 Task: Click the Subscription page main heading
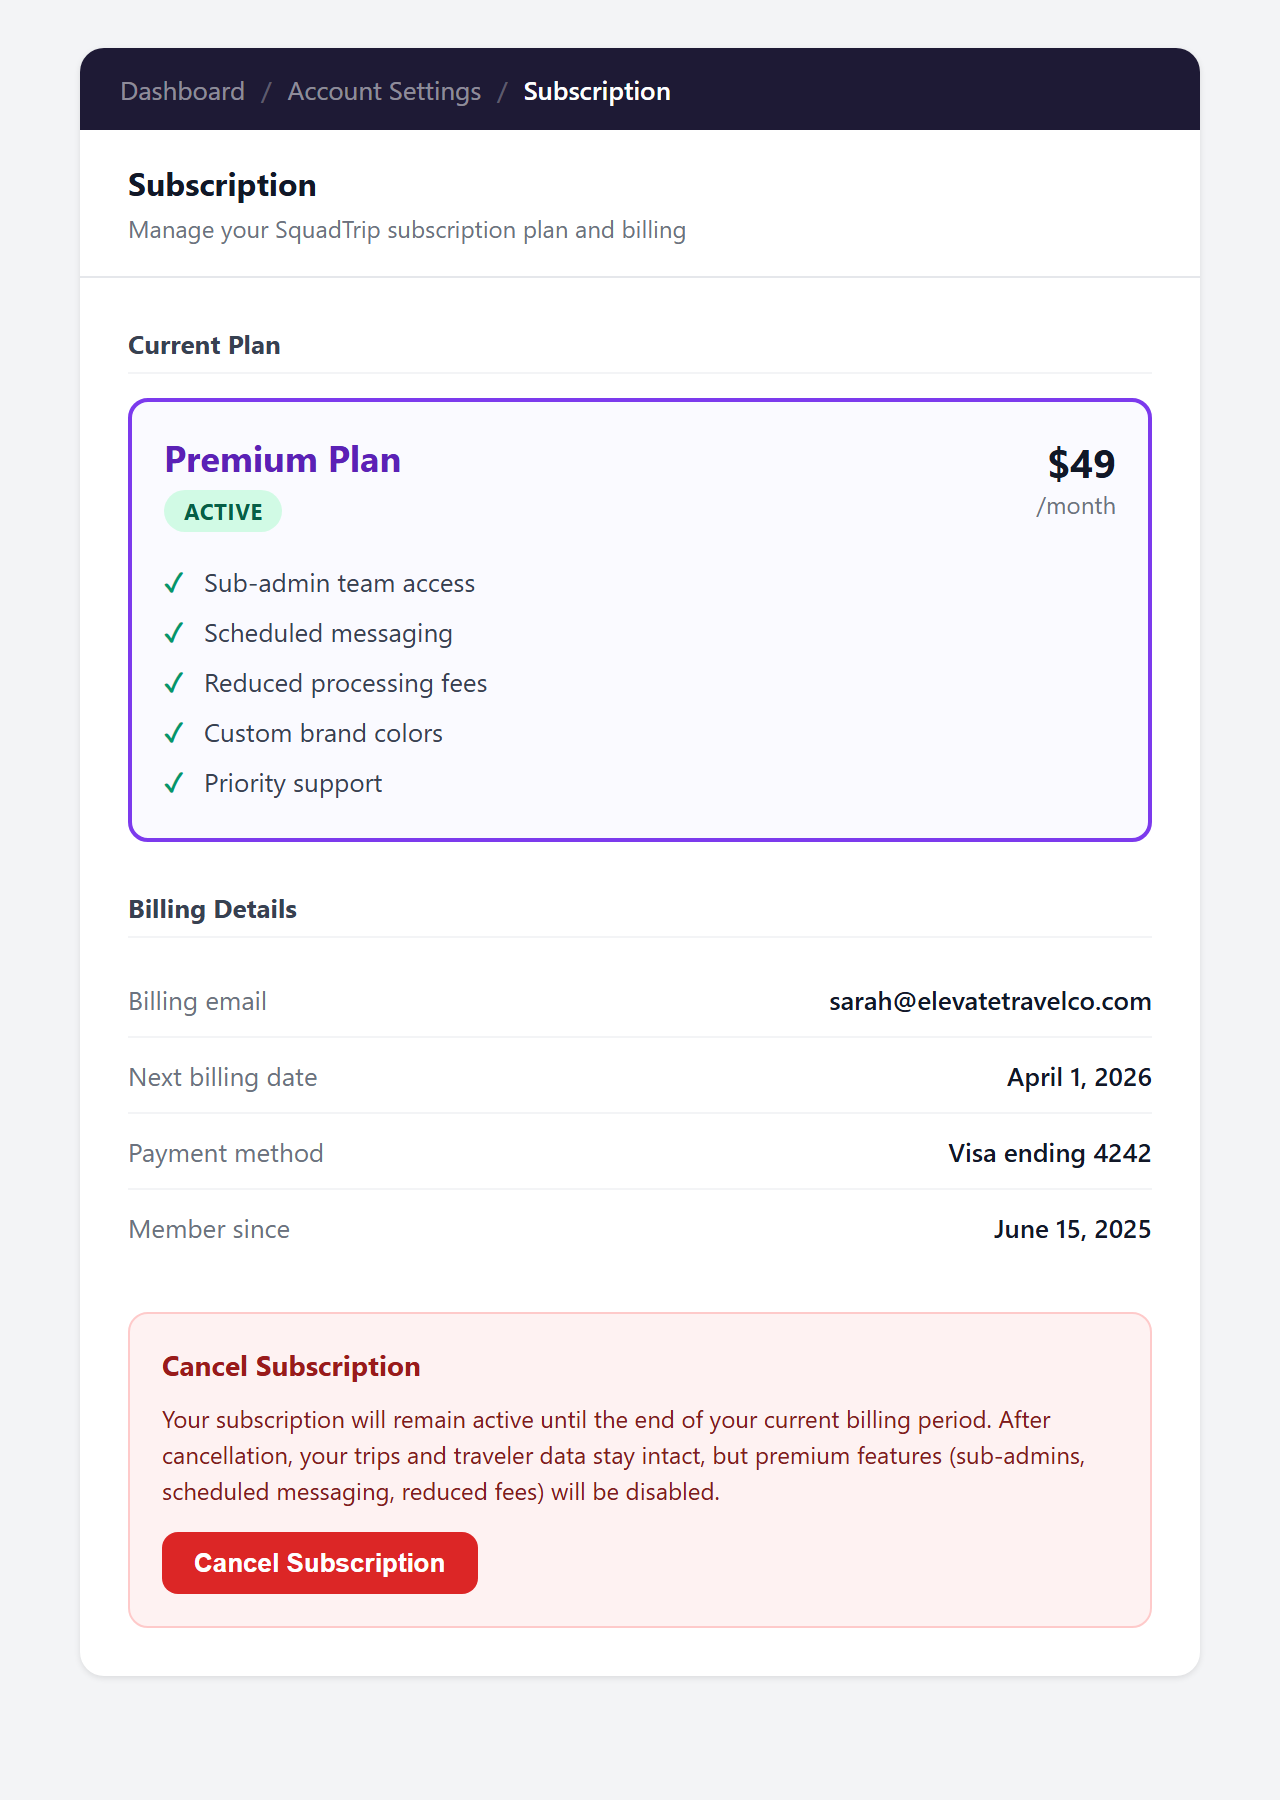[222, 185]
